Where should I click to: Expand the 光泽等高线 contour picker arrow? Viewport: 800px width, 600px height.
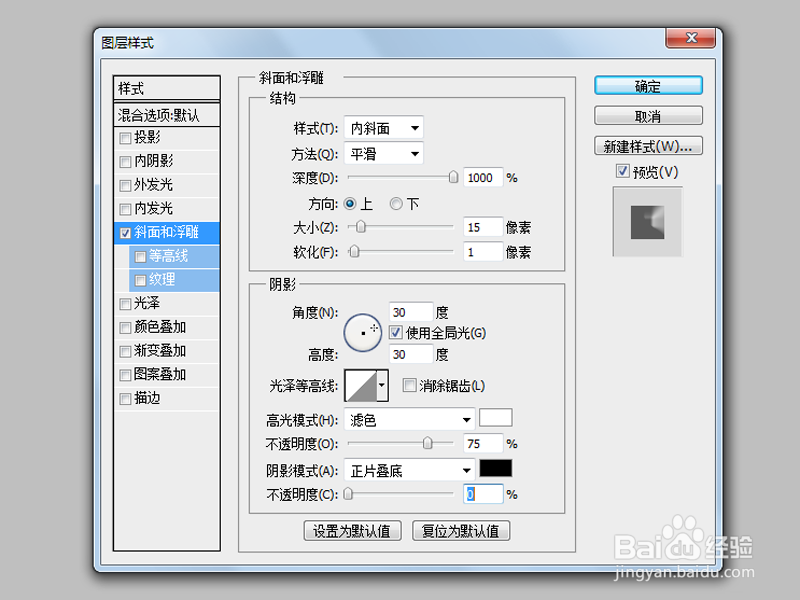point(382,385)
